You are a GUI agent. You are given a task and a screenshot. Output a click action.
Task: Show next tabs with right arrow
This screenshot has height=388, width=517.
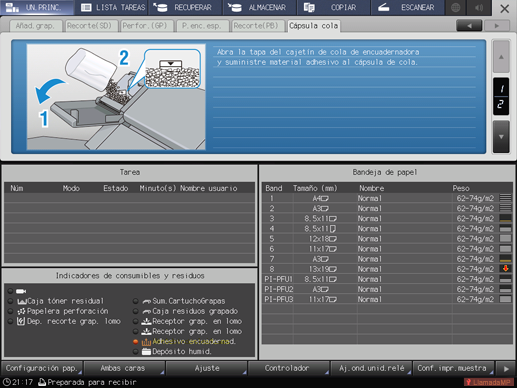point(497,26)
